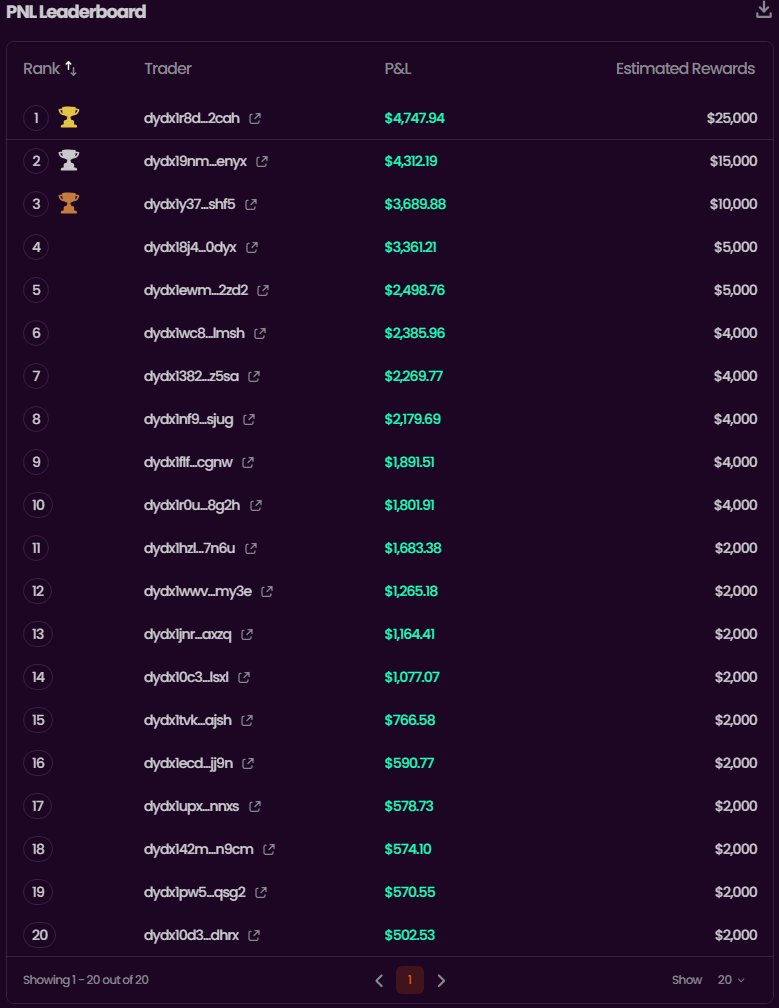Open external link for trader dydx10d3...dhrx
779x1008 pixels.
254,935
